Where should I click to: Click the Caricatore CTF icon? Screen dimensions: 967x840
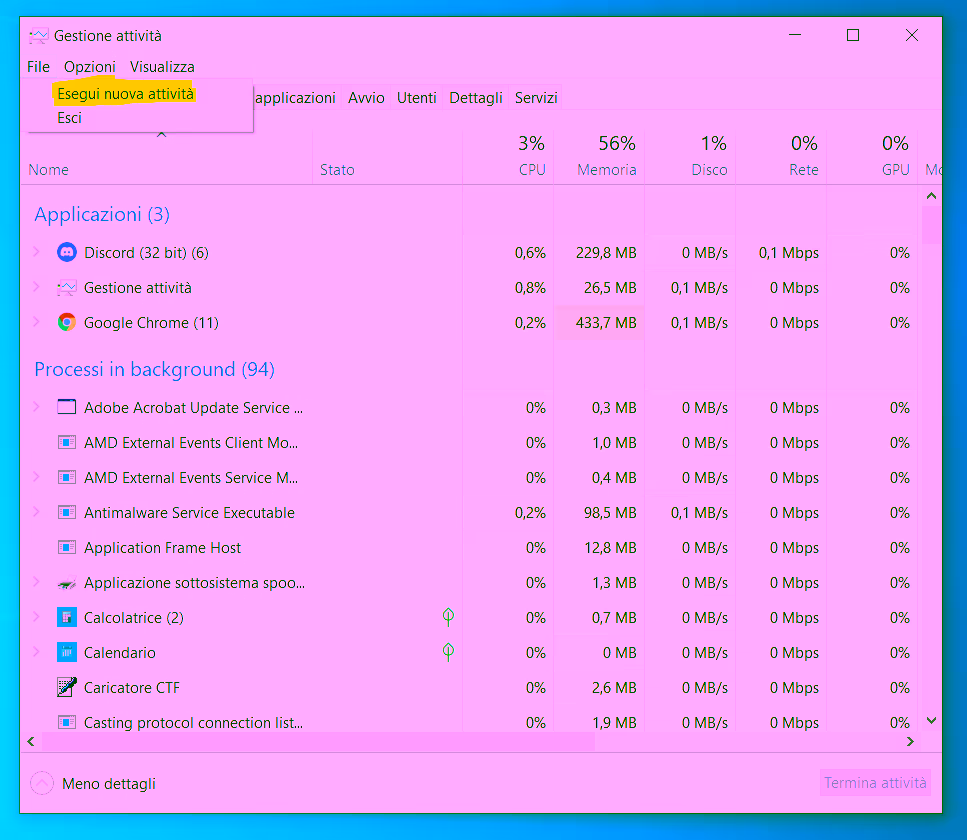tap(67, 688)
